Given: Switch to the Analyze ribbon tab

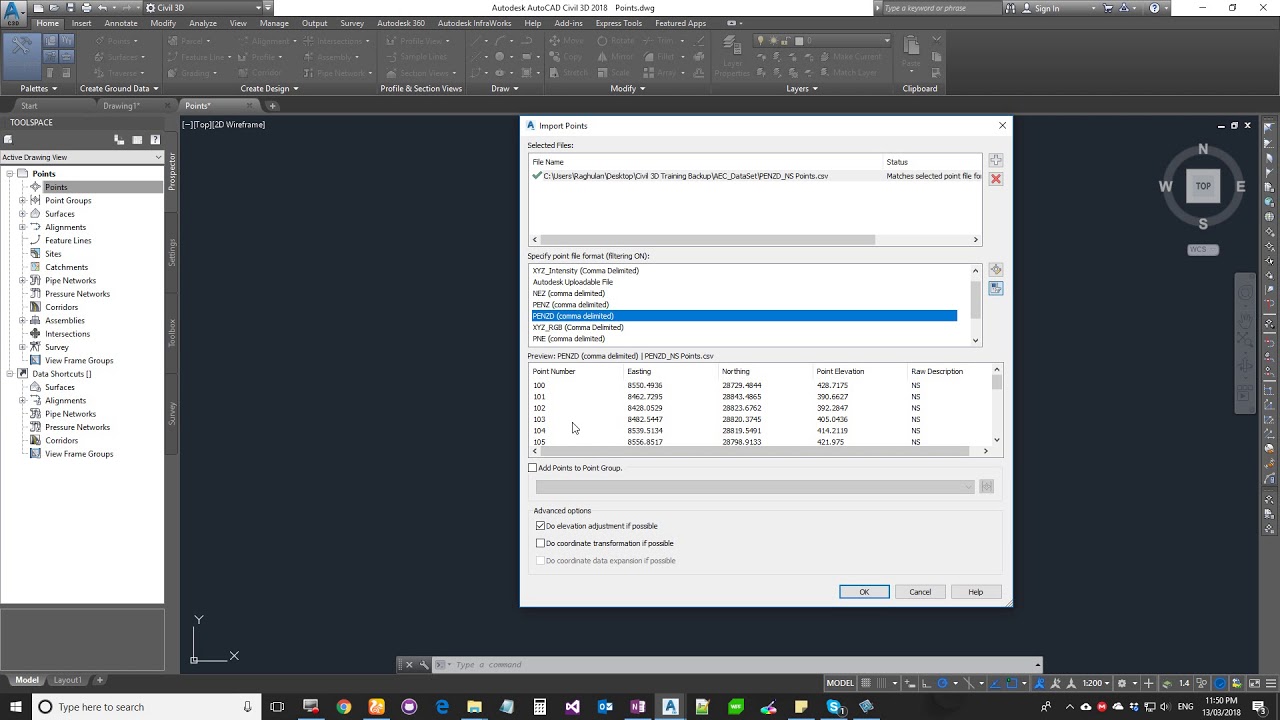Looking at the screenshot, I should [x=203, y=23].
